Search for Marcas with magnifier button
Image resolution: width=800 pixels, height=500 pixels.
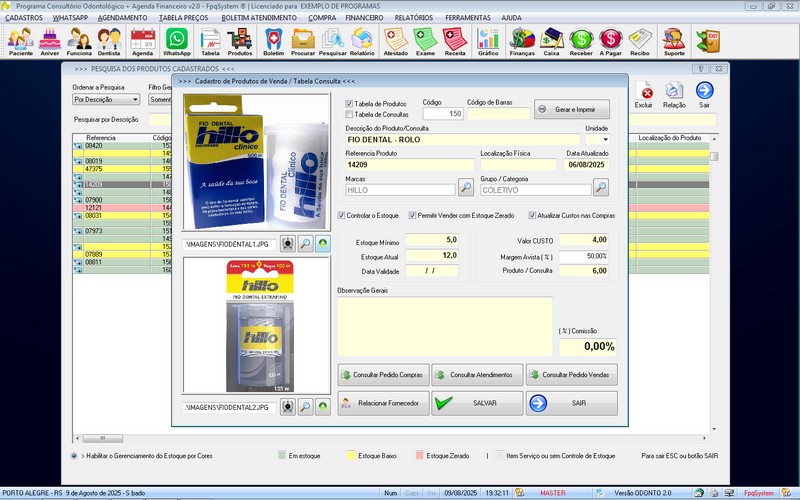(x=465, y=187)
